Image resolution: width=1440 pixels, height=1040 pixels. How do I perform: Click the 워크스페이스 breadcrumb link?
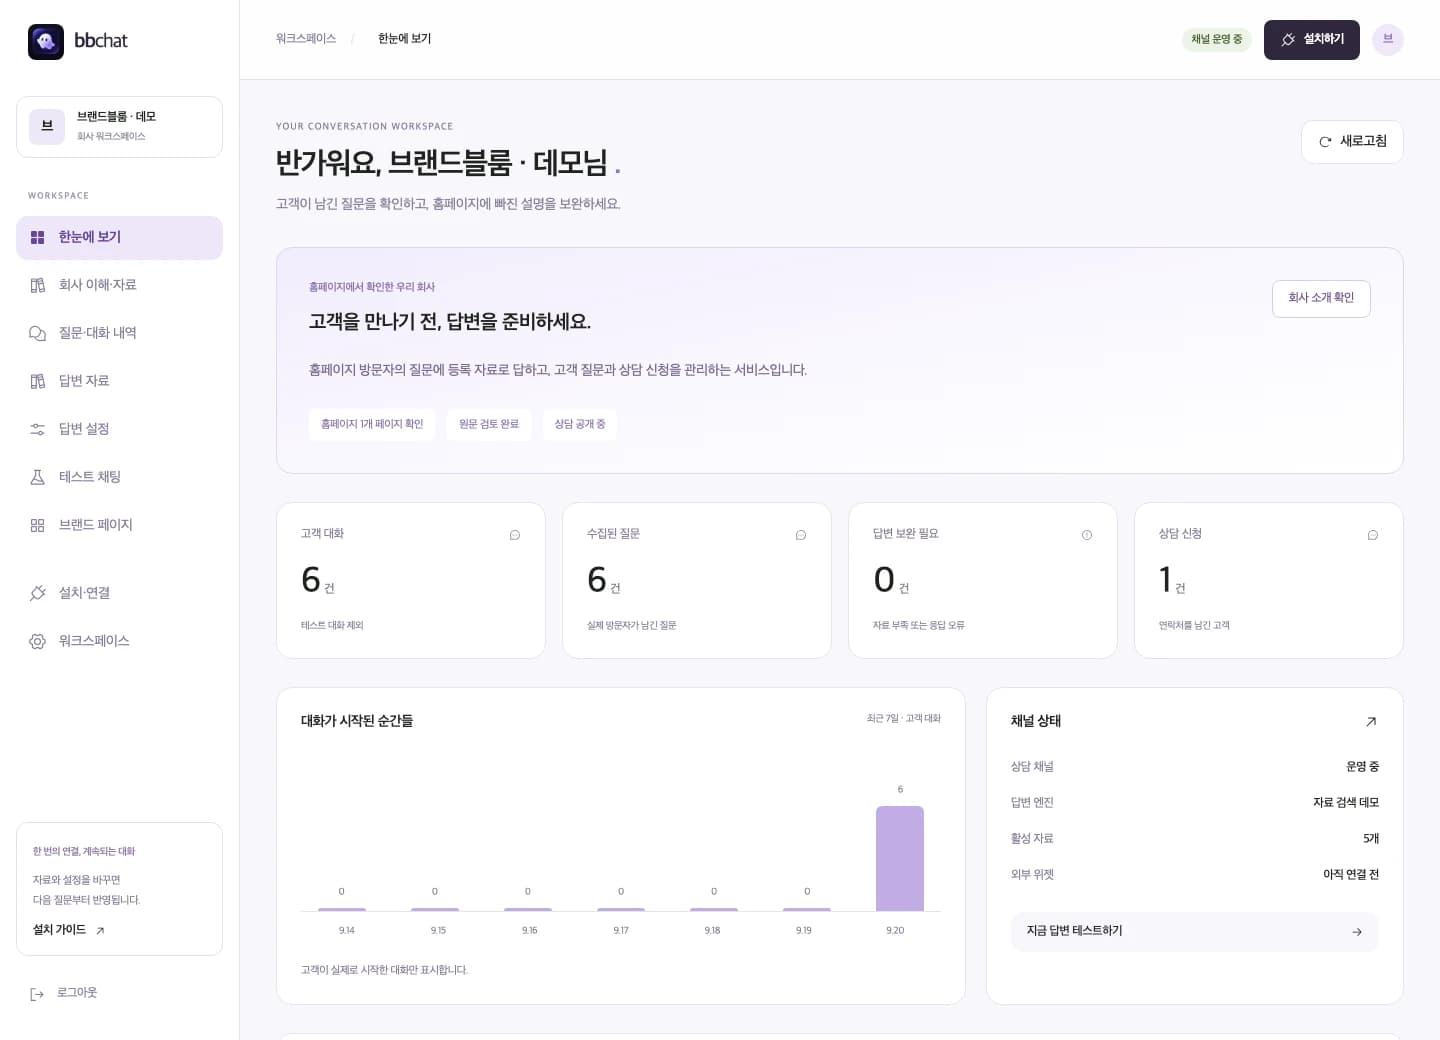tap(306, 39)
